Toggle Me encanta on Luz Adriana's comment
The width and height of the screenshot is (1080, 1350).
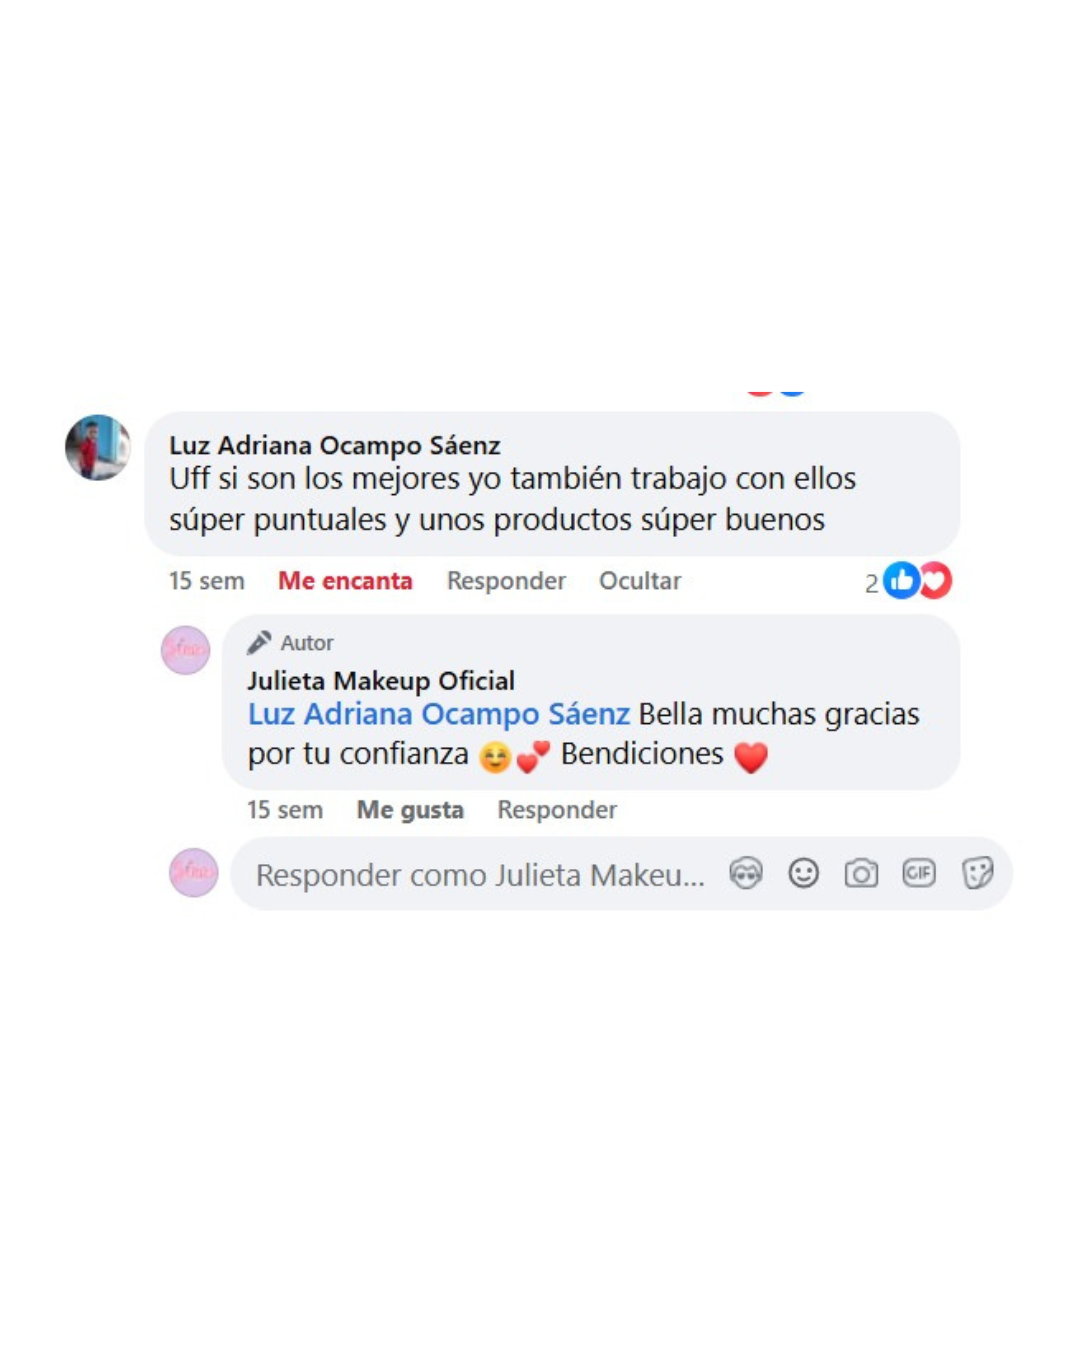(x=345, y=581)
